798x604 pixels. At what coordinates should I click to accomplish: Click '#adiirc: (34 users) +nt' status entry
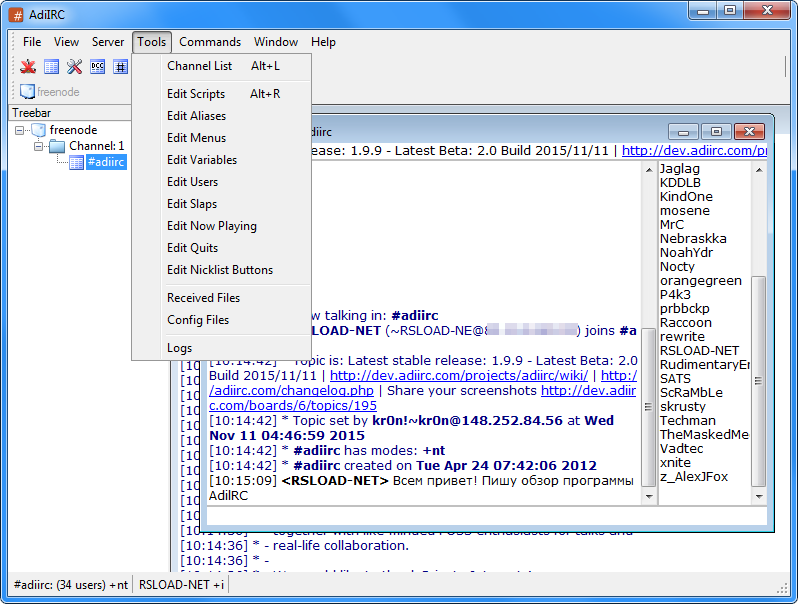(71, 585)
